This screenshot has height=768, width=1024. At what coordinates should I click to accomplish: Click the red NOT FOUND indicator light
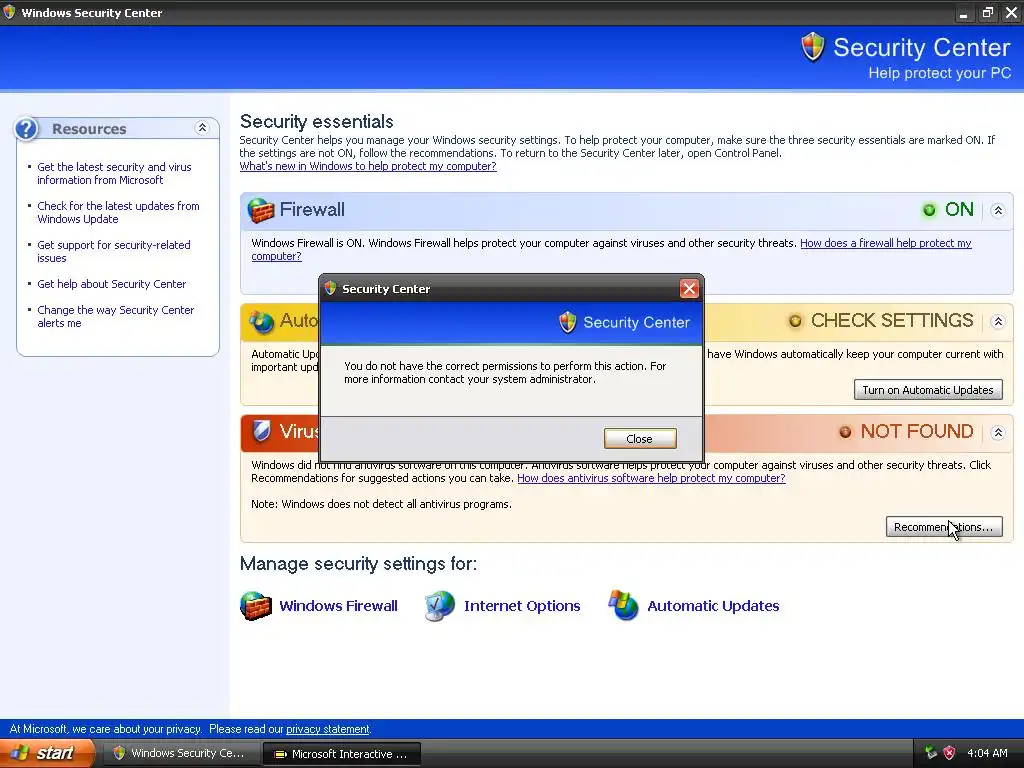coord(845,432)
